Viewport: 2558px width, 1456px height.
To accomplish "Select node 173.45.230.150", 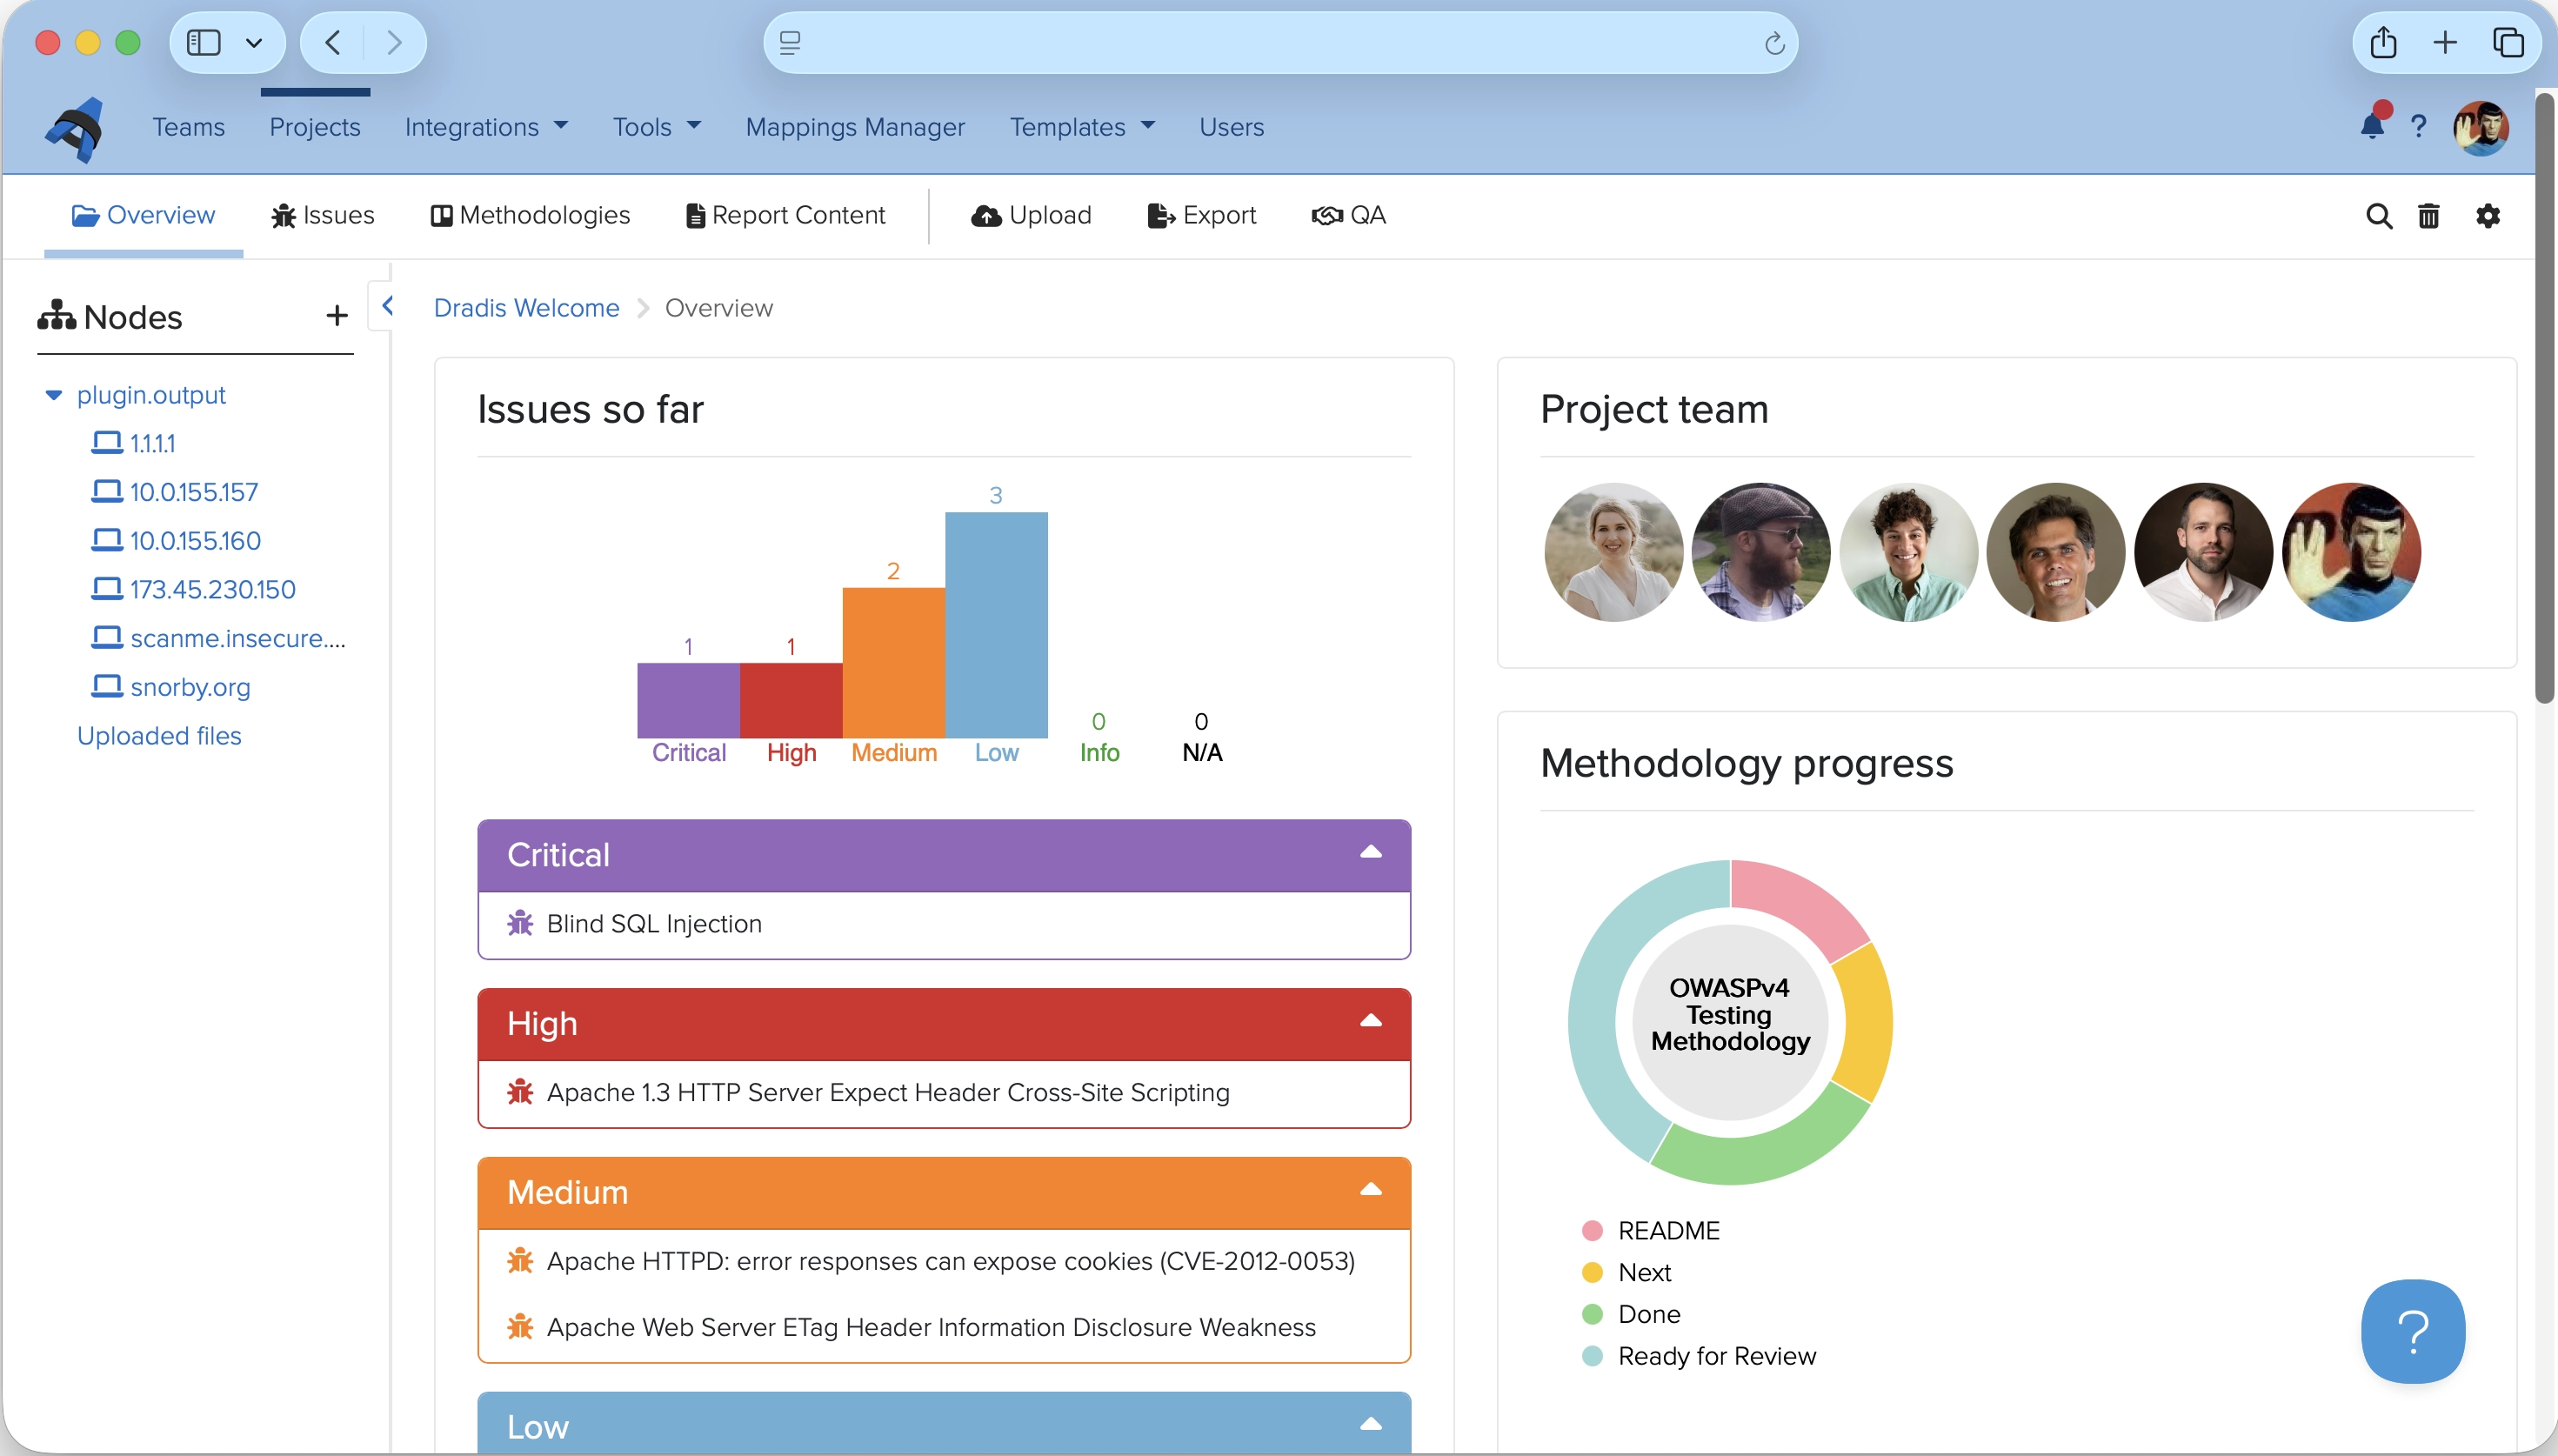I will pos(213,590).
